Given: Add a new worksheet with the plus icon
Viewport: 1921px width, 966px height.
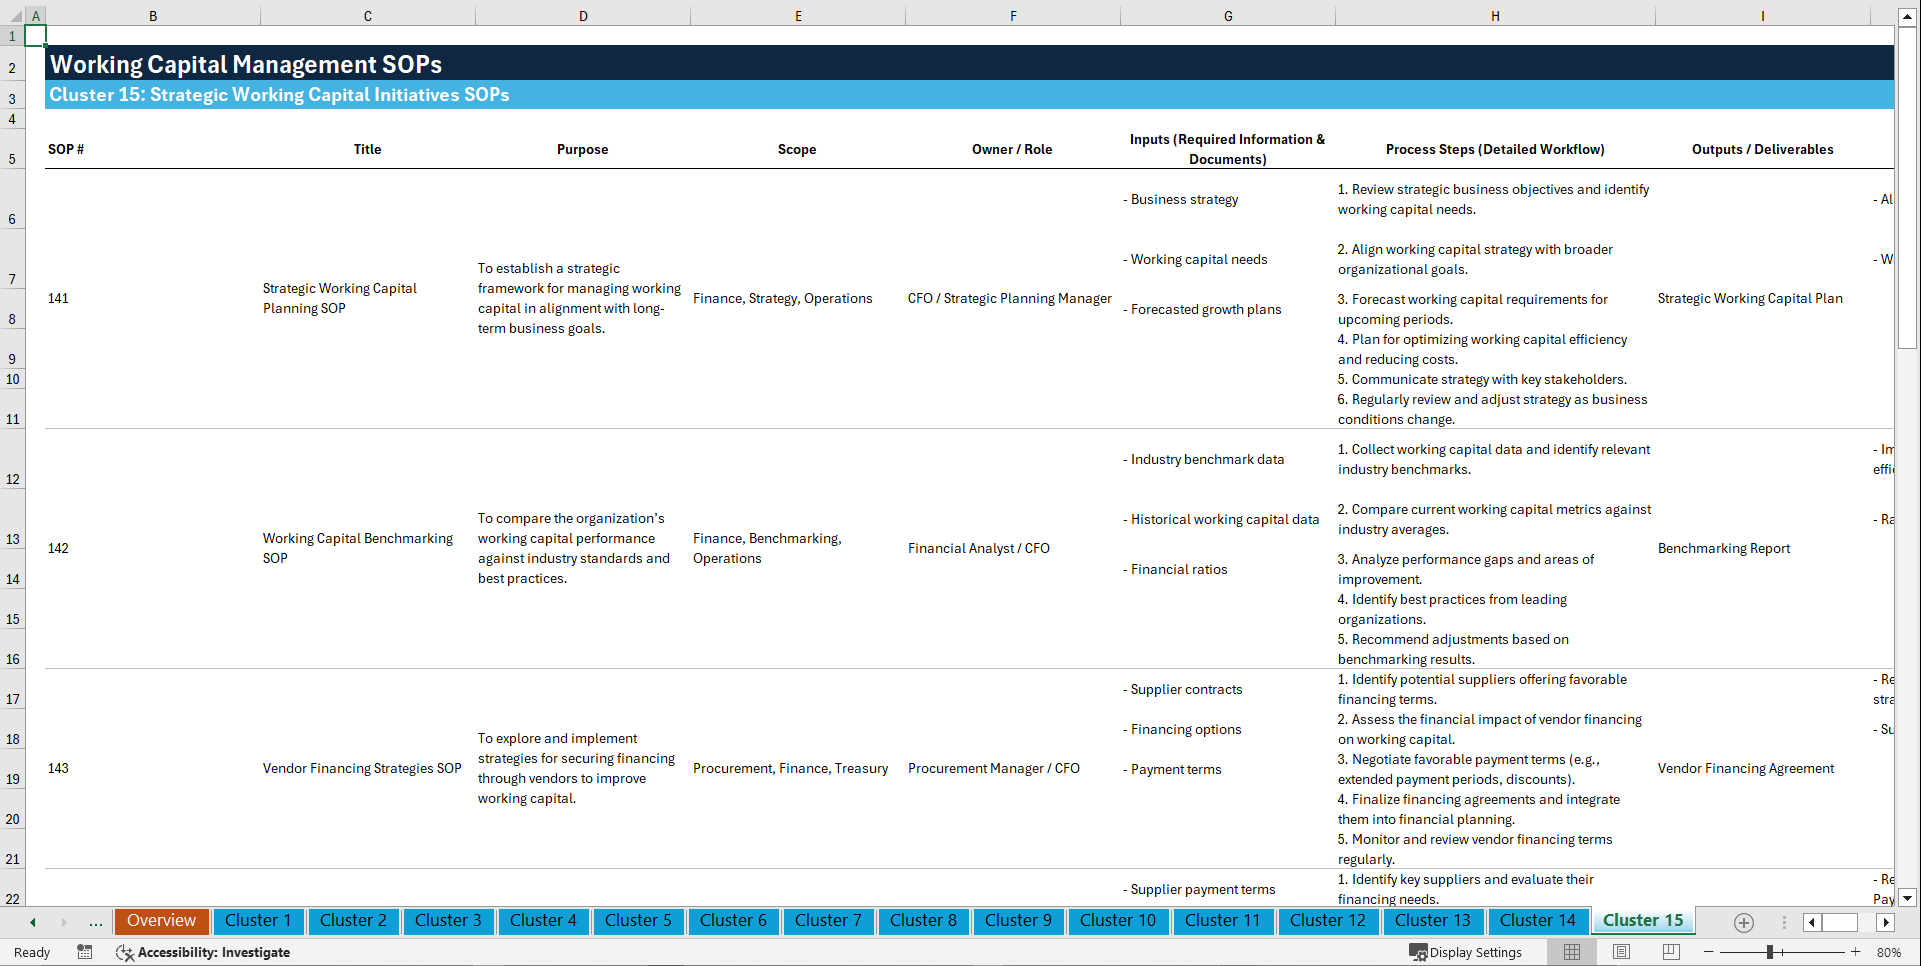Looking at the screenshot, I should [1744, 923].
